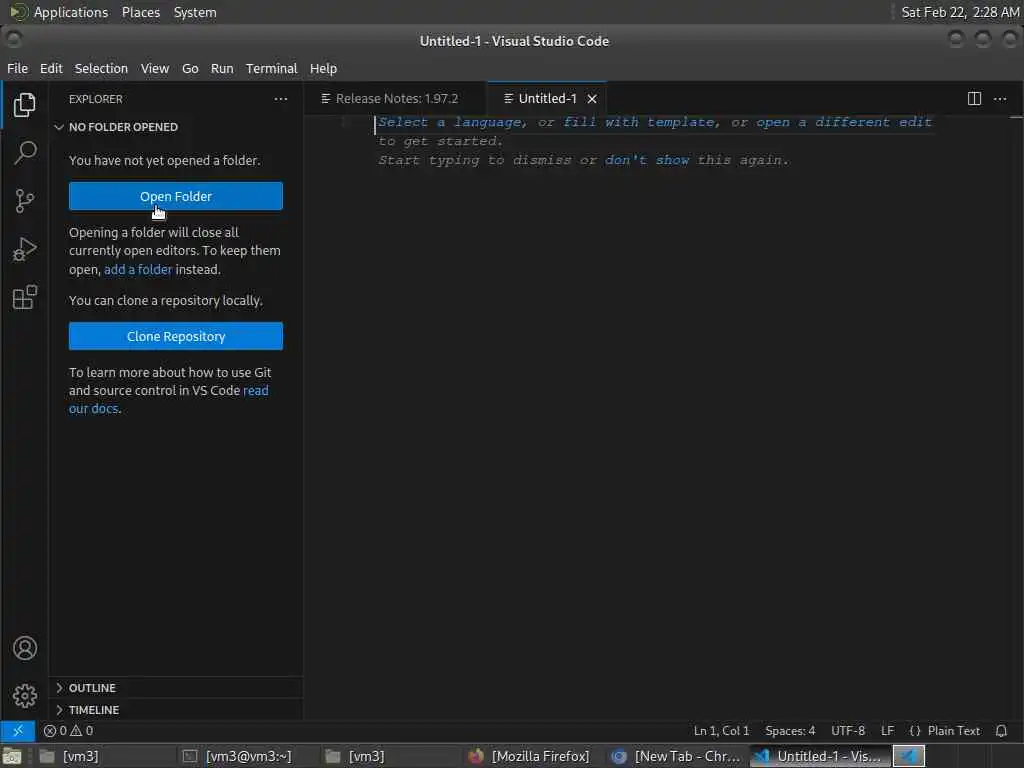Viewport: 1024px width, 768px height.
Task: Expand the TIMELINE section
Action: tap(175, 710)
